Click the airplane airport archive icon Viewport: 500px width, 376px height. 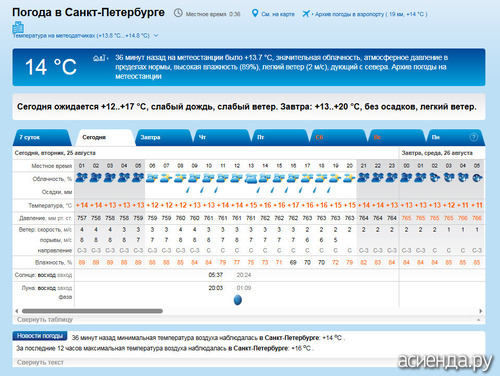coord(306,14)
